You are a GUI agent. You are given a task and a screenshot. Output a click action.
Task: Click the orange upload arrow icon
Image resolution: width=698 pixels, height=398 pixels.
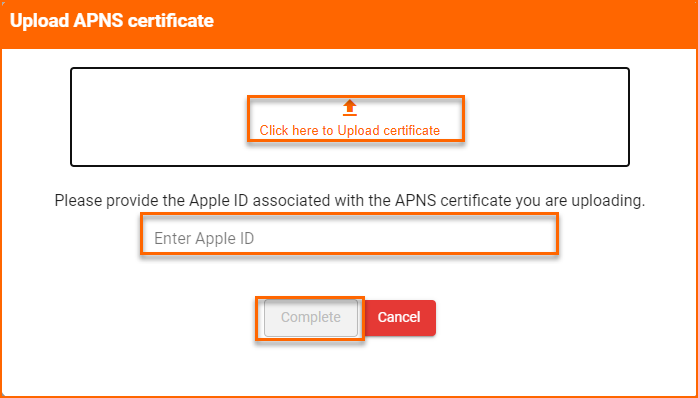350,107
